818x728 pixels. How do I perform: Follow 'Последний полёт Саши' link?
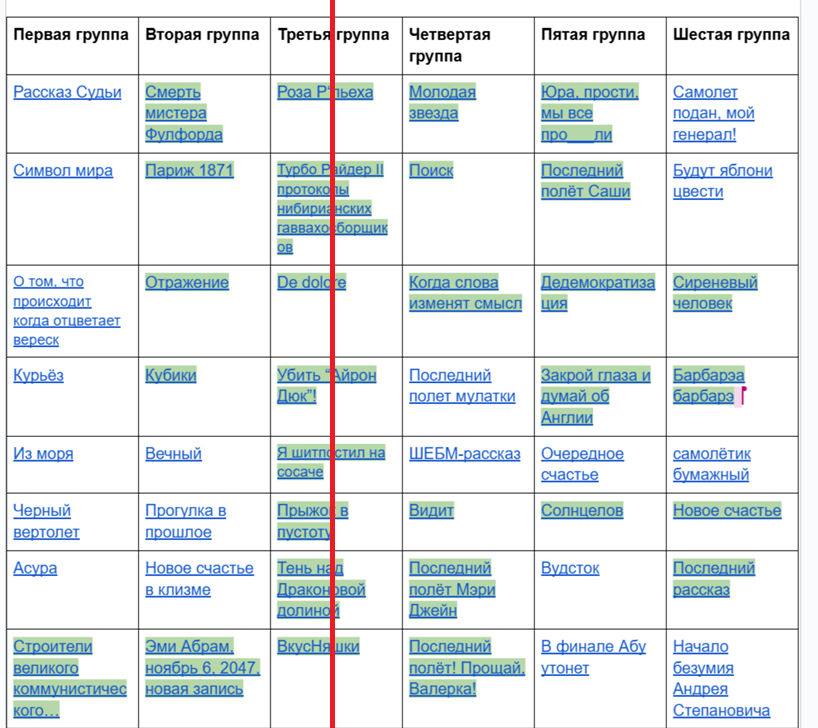point(585,181)
